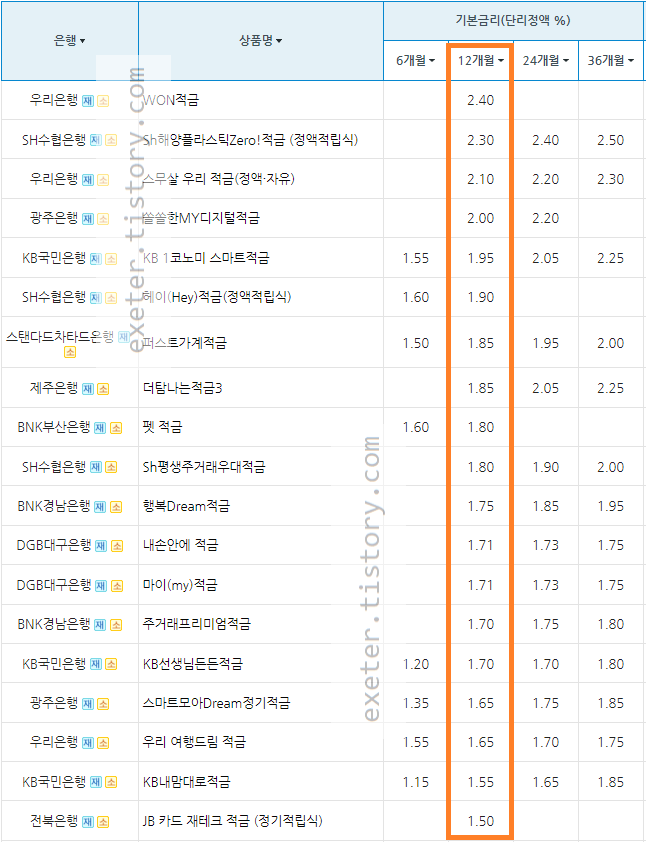Viewport: 646px width, 842px height.
Task: Click 12-month rate 1.50 for JB 카드 재테크 적금
Action: pos(481,822)
